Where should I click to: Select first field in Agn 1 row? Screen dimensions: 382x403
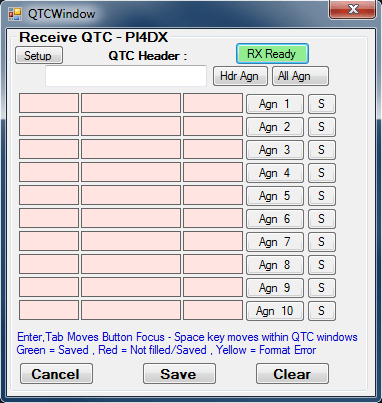49,103
